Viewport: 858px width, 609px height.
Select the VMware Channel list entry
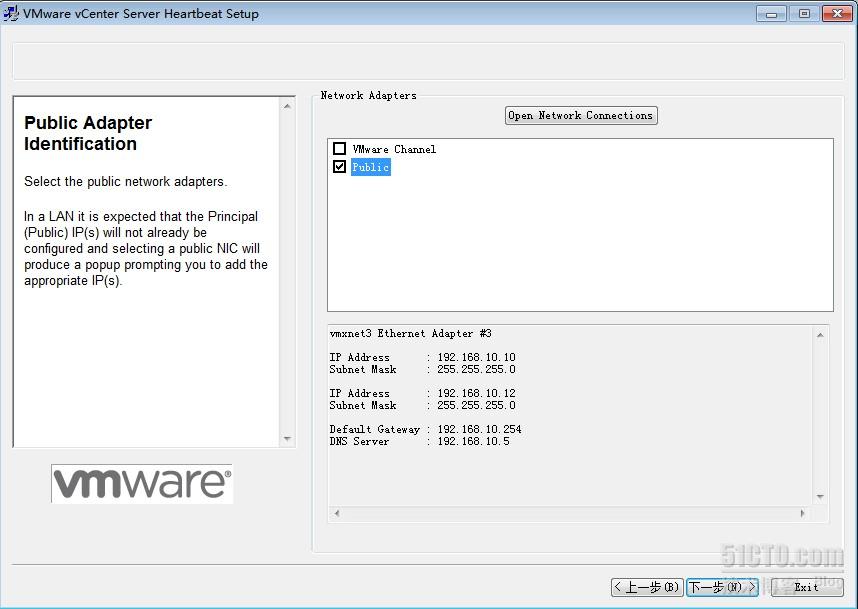(x=394, y=149)
